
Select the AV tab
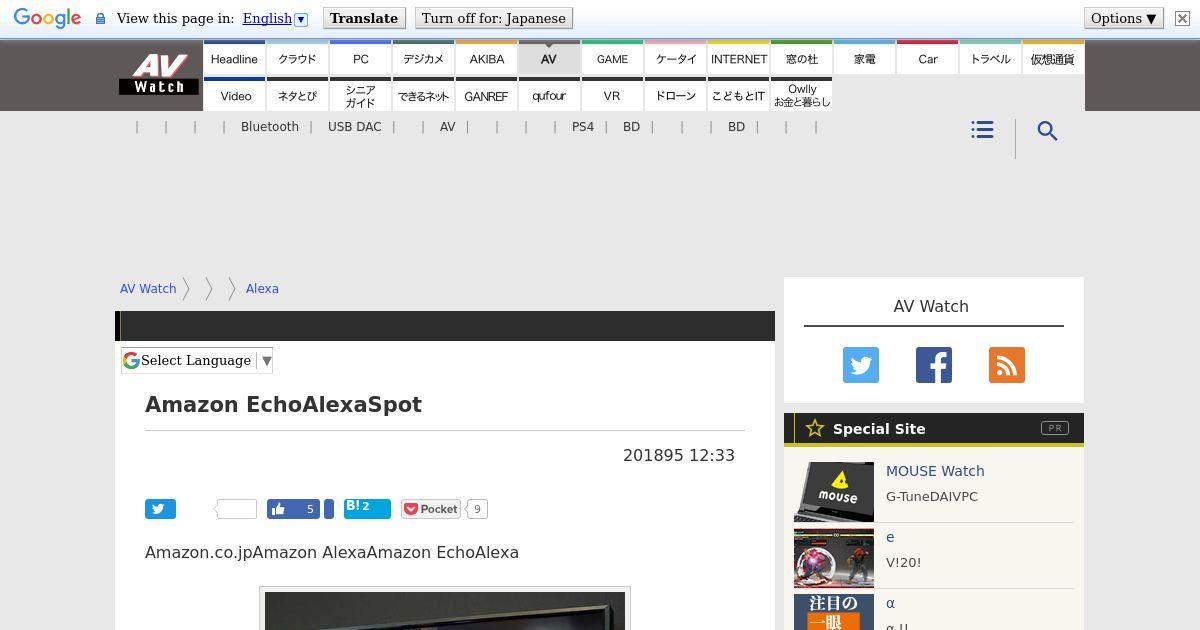coord(549,59)
